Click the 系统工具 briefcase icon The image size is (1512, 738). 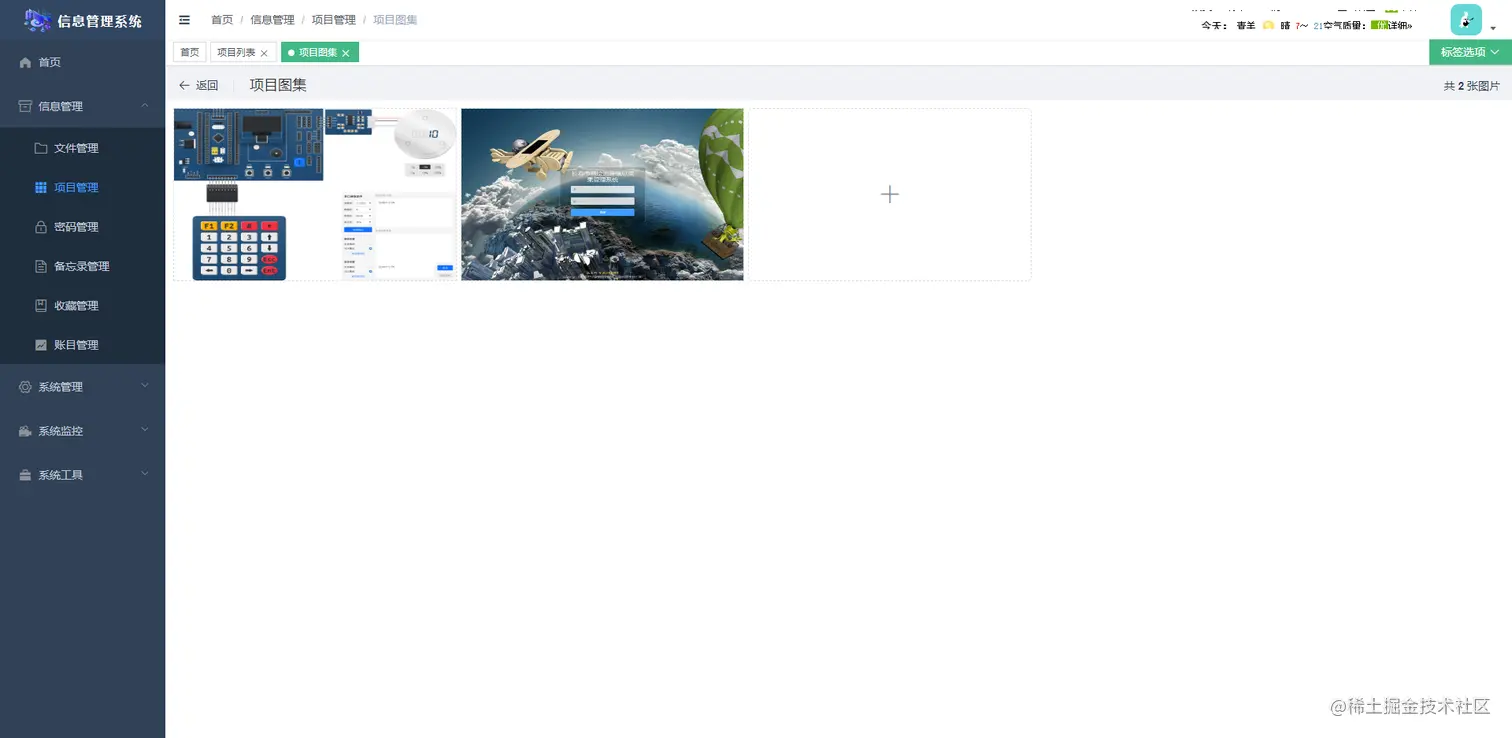pyautogui.click(x=25, y=475)
